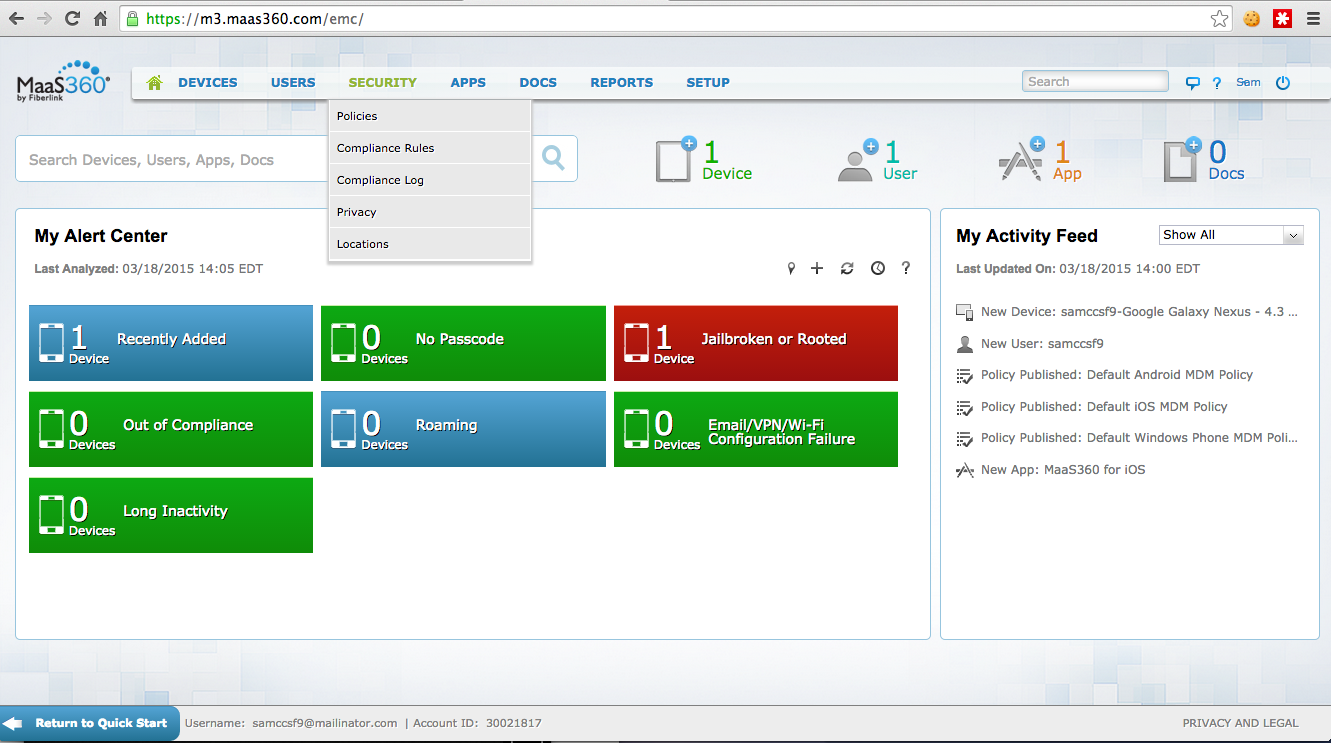Image resolution: width=1331 pixels, height=743 pixels.
Task: Open help with the top question mark icon
Action: point(1217,83)
